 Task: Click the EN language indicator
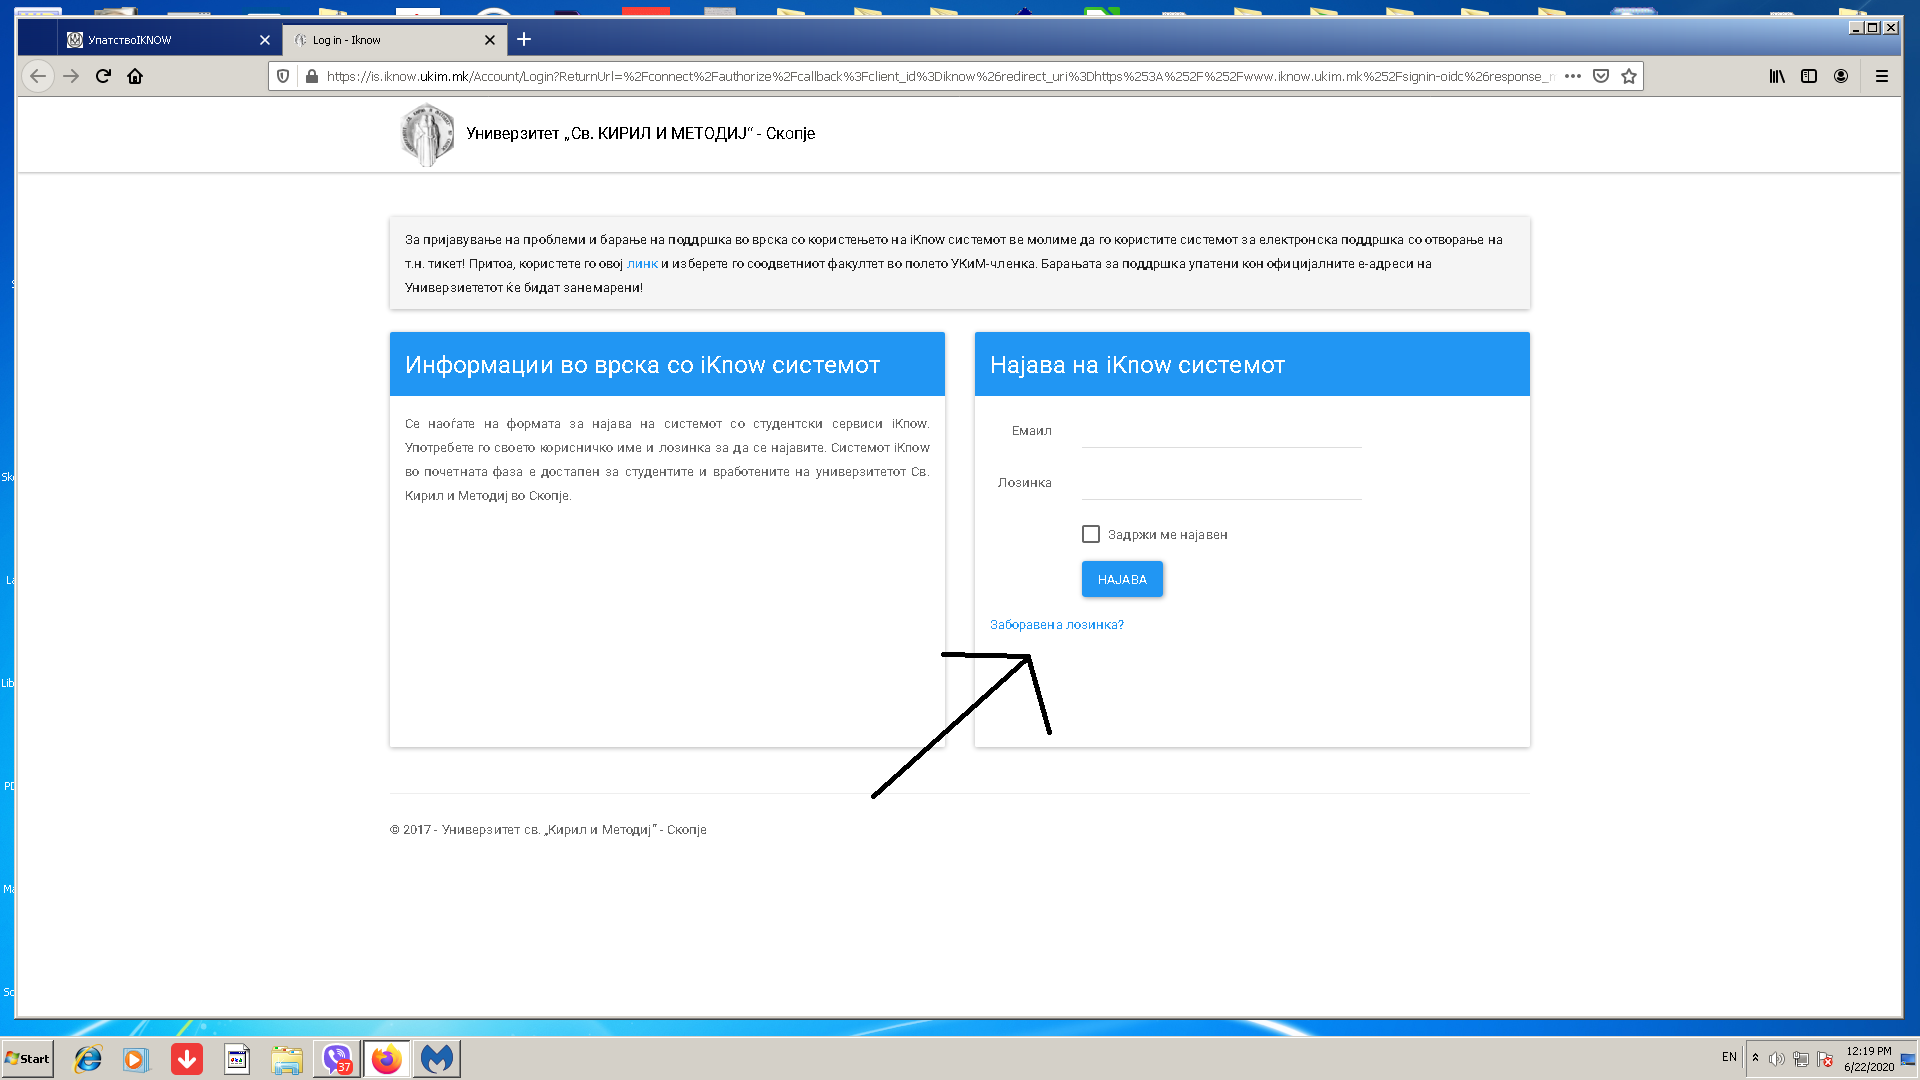tap(1729, 1057)
